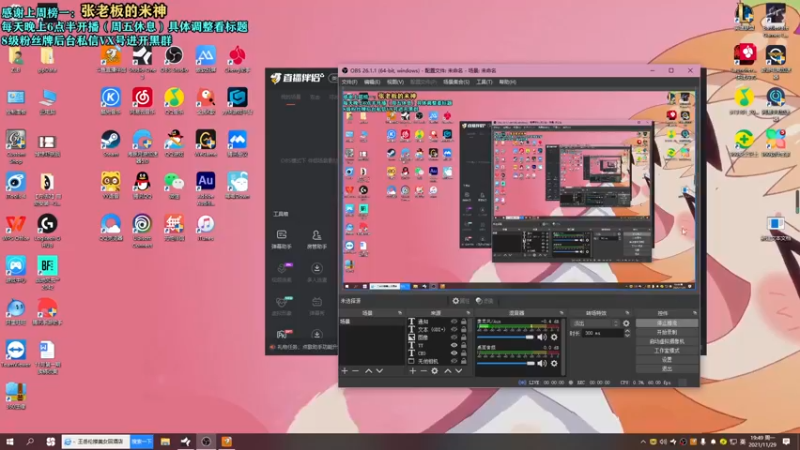Open the iTunes desktop icon
Screen dimensions: 800x450
tap(206, 228)
